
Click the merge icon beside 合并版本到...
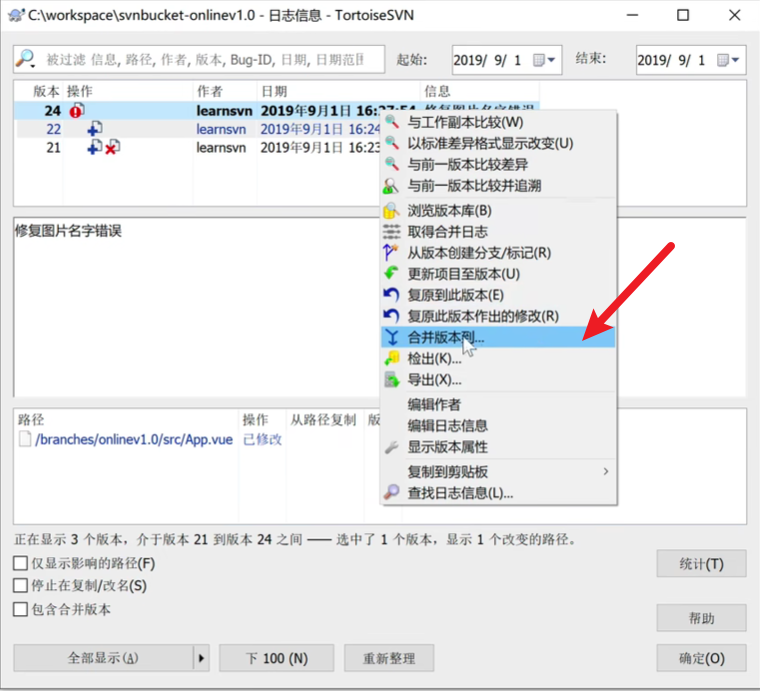(392, 337)
